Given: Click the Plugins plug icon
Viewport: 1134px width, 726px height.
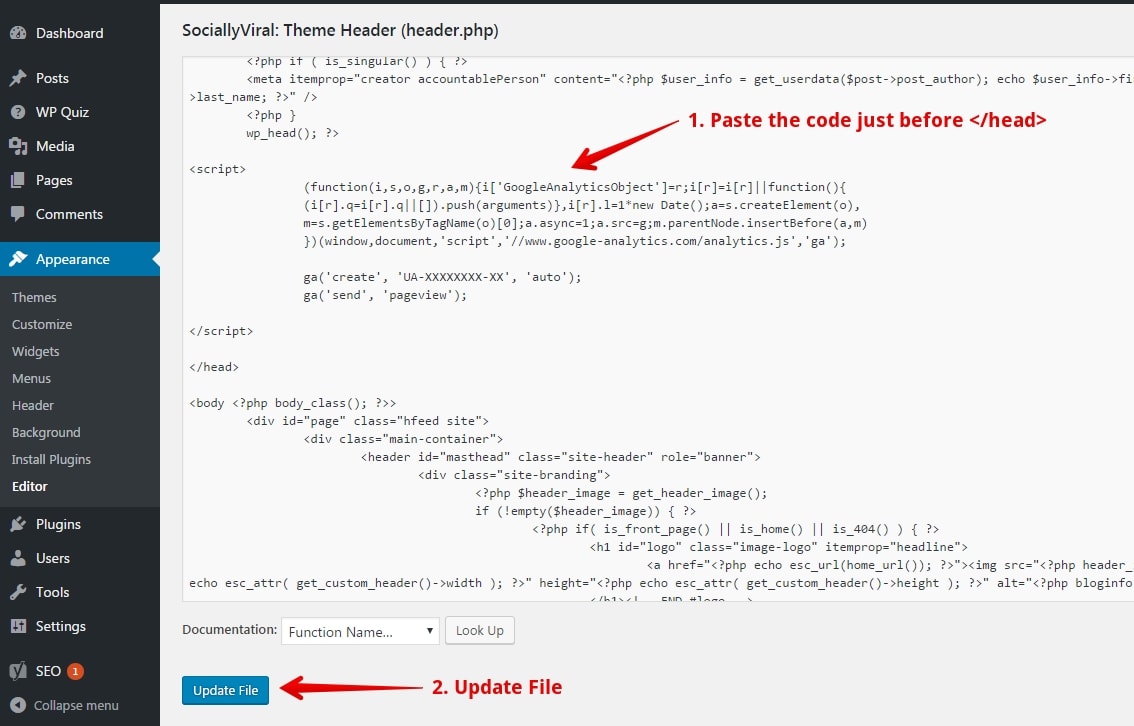Looking at the screenshot, I should coord(18,524).
